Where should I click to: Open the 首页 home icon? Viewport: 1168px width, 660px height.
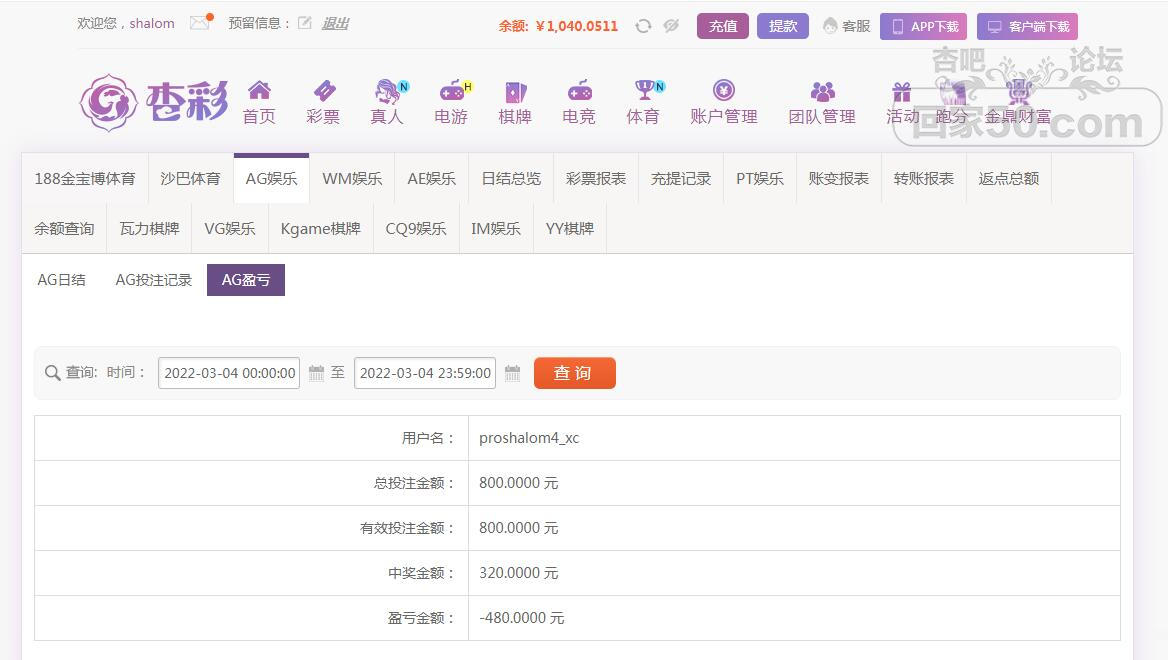pos(259,92)
